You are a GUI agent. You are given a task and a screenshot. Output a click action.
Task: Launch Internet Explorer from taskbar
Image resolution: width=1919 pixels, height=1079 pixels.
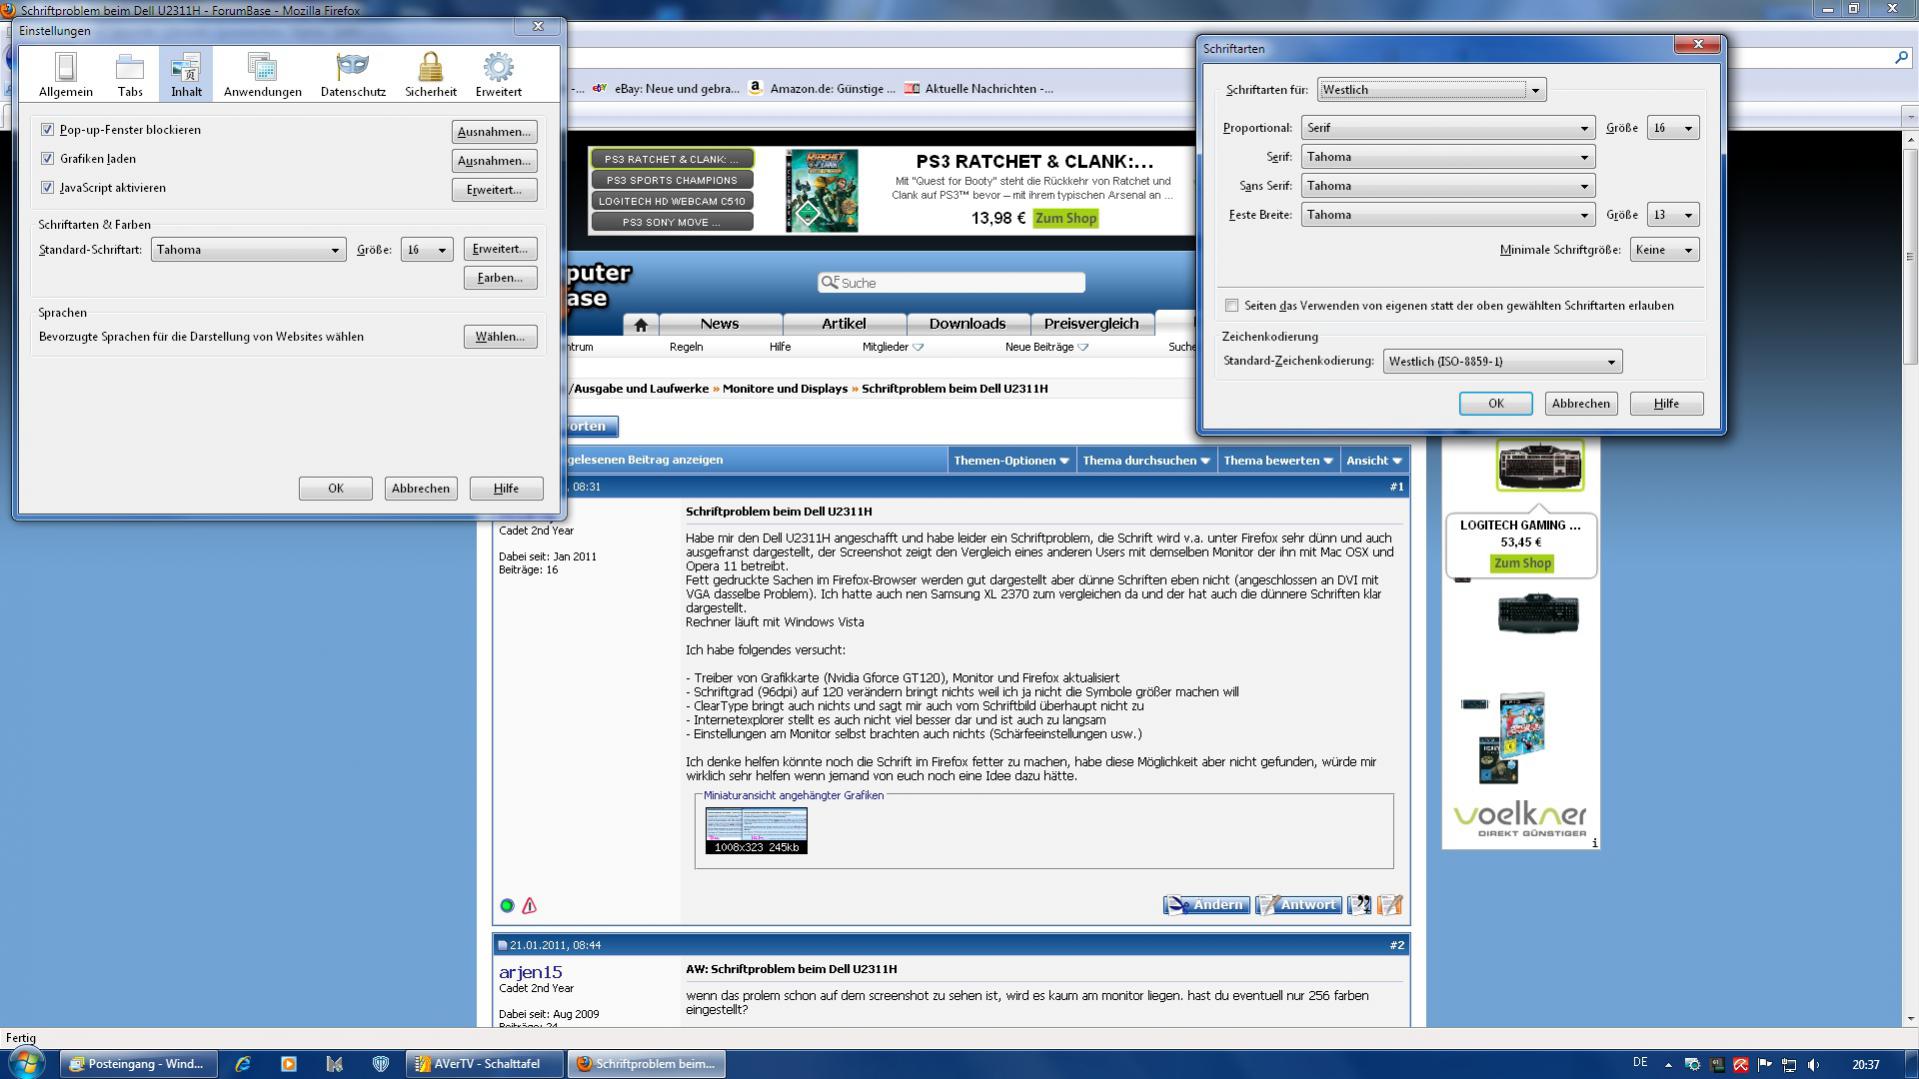[x=242, y=1064]
